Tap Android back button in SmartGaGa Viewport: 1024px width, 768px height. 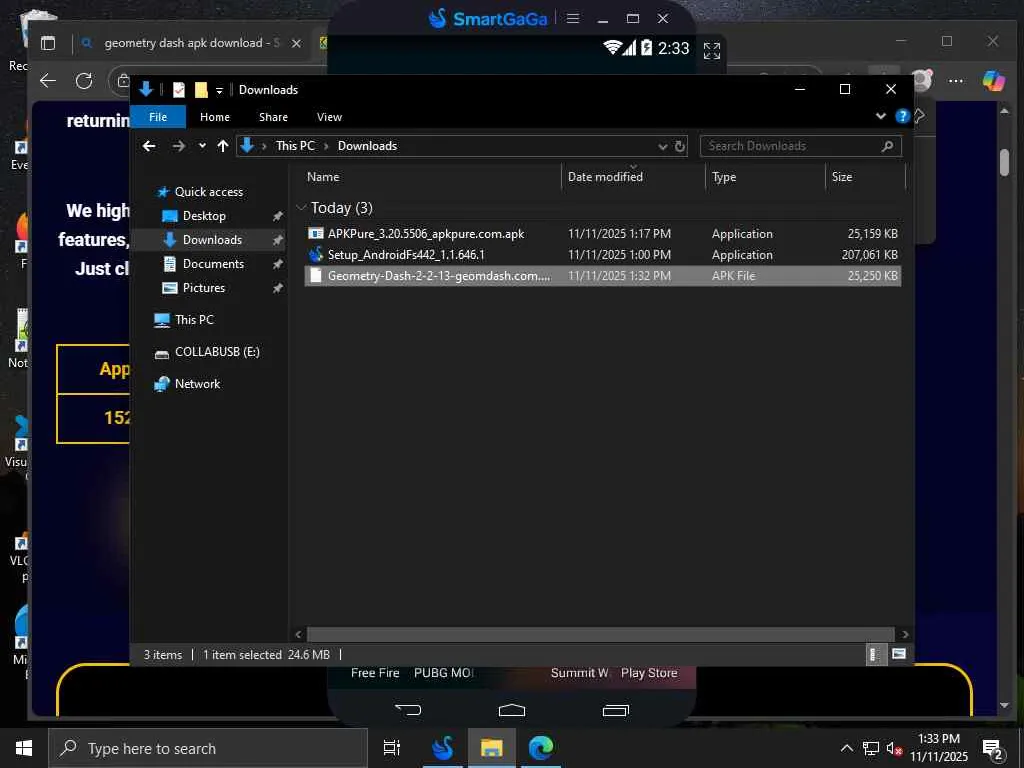tap(408, 709)
